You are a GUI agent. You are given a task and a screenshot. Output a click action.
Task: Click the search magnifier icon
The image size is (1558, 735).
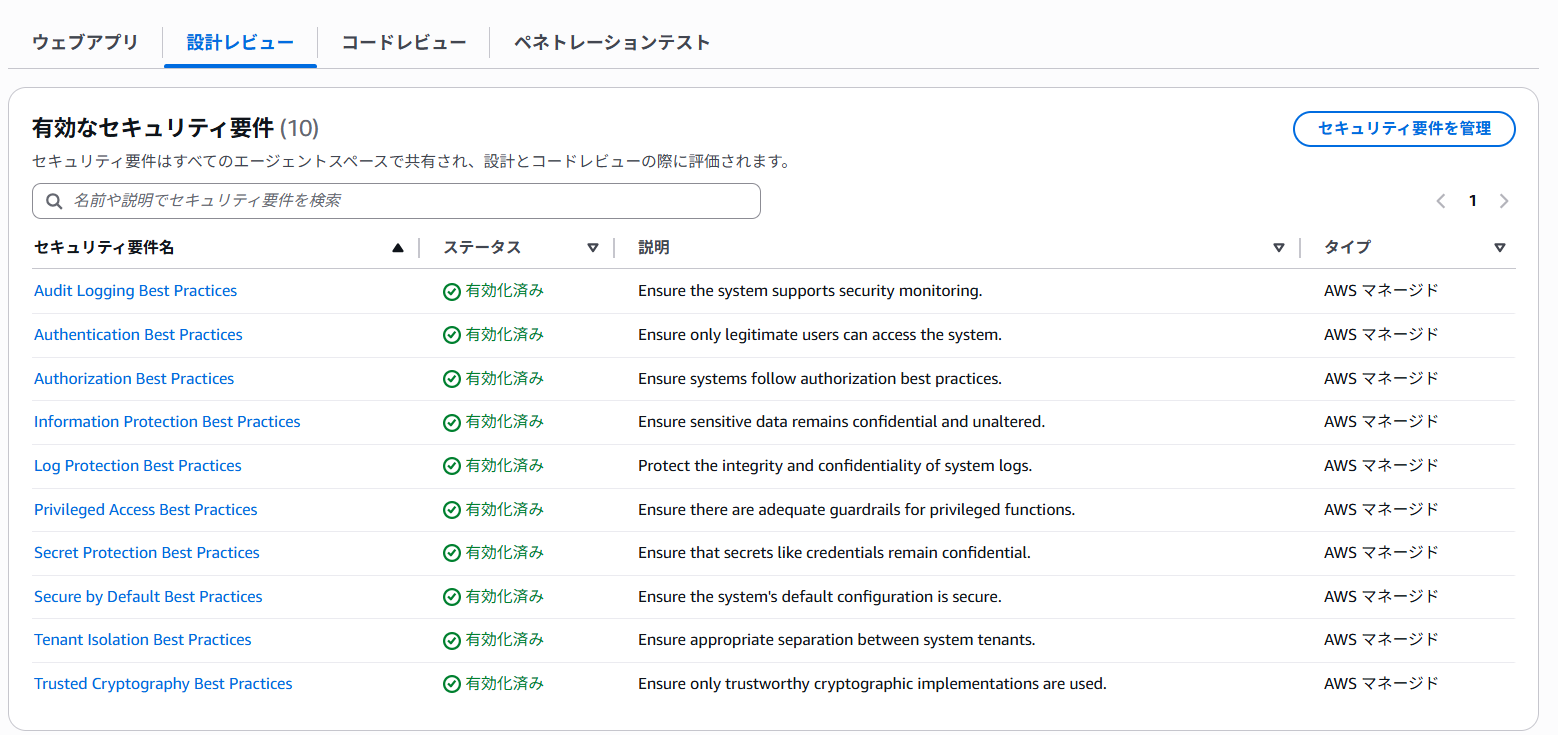(x=54, y=201)
